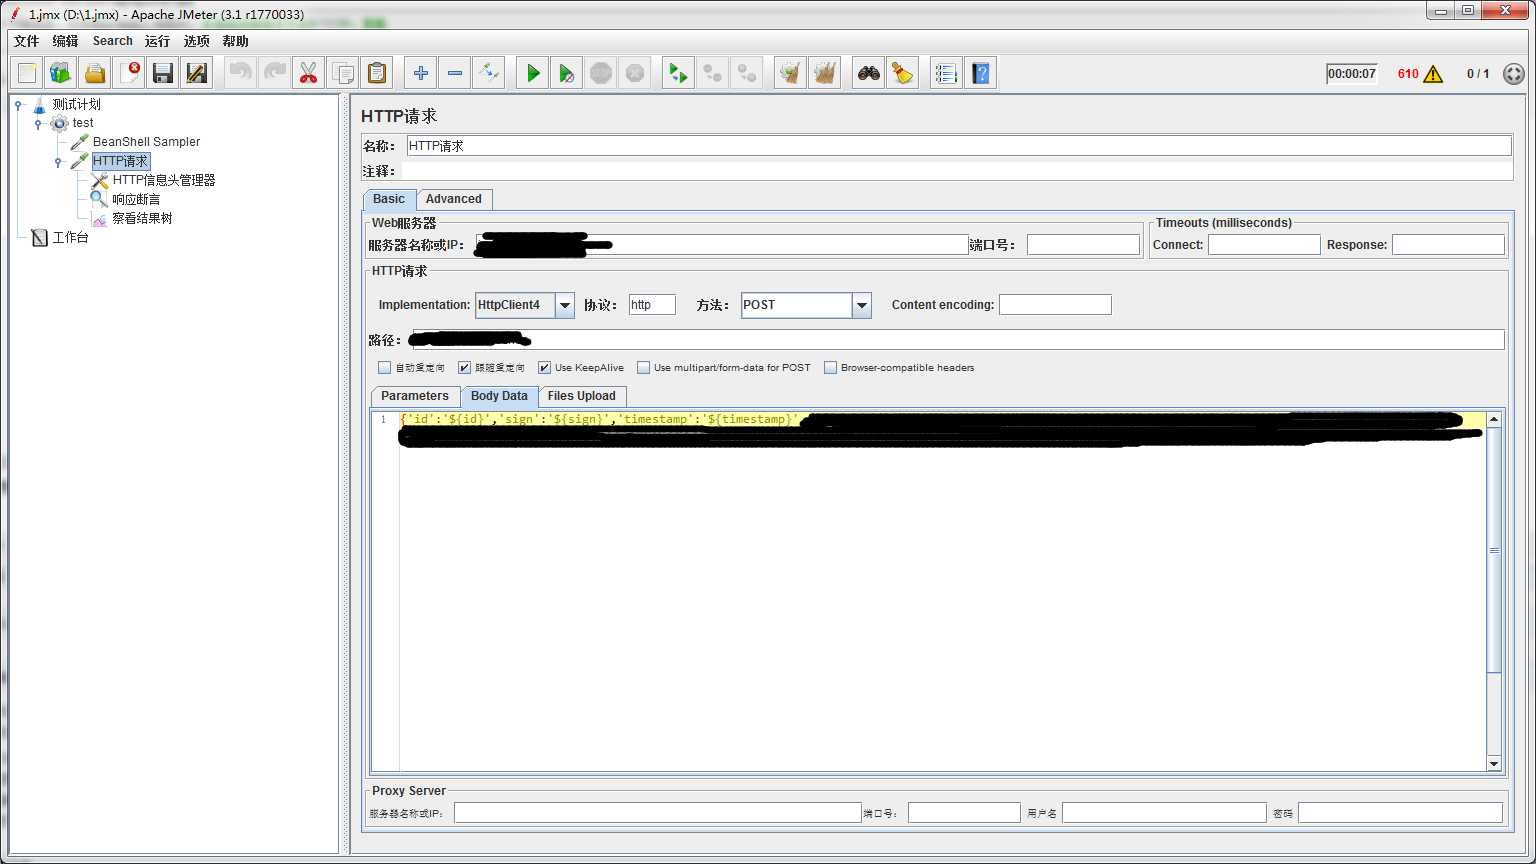Click the Connect timeout field
1536x864 pixels.
(x=1264, y=245)
